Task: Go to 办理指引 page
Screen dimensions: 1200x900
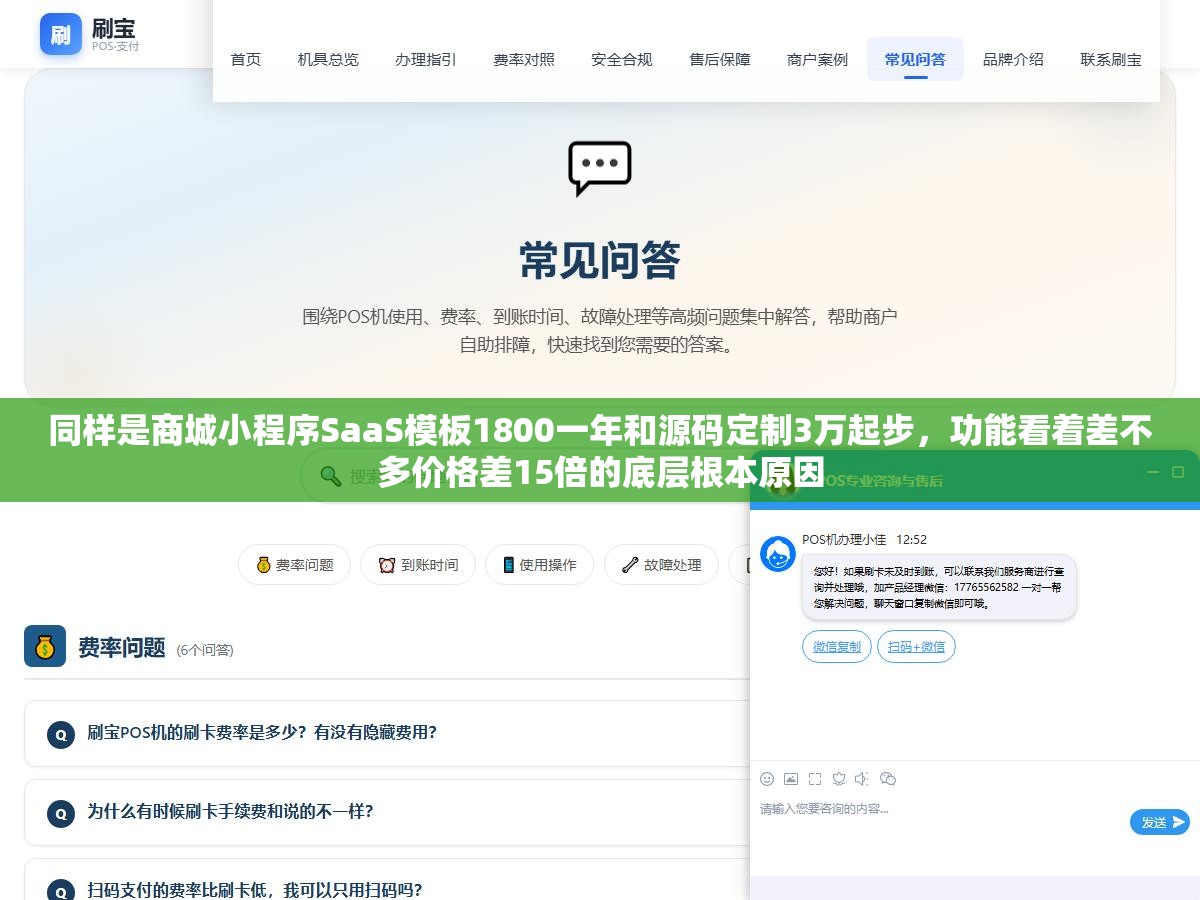Action: pyautogui.click(x=426, y=59)
